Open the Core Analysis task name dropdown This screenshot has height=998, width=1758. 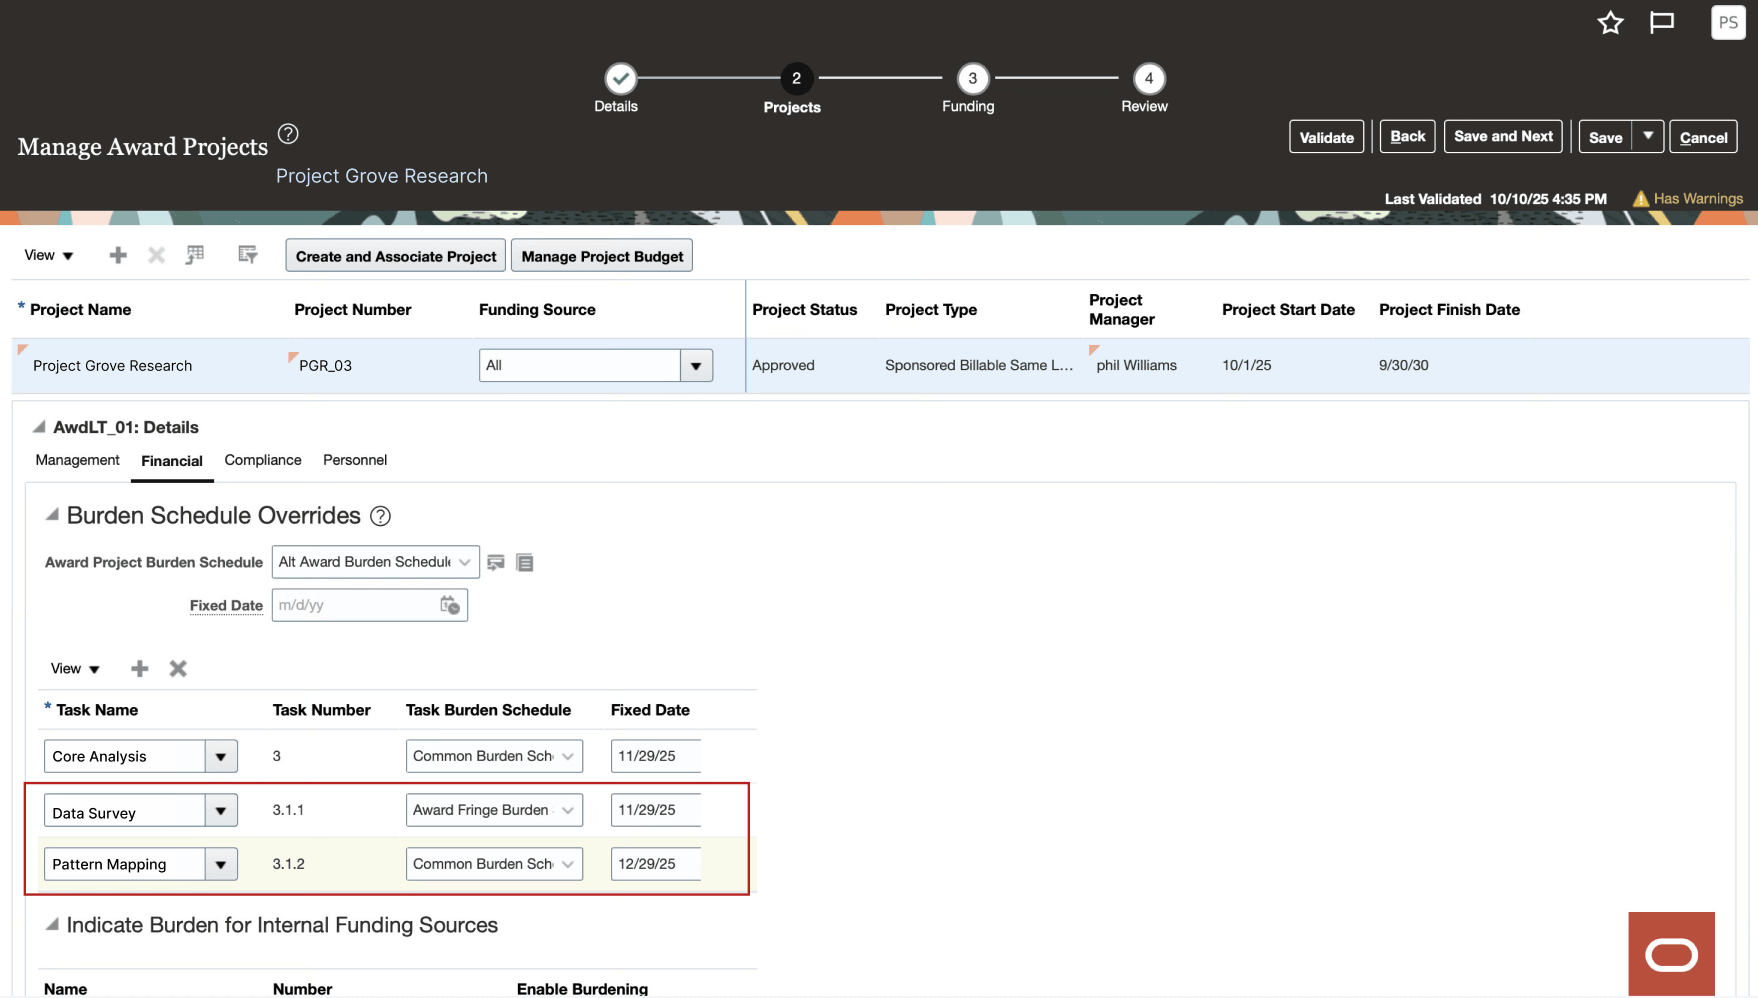coord(221,756)
